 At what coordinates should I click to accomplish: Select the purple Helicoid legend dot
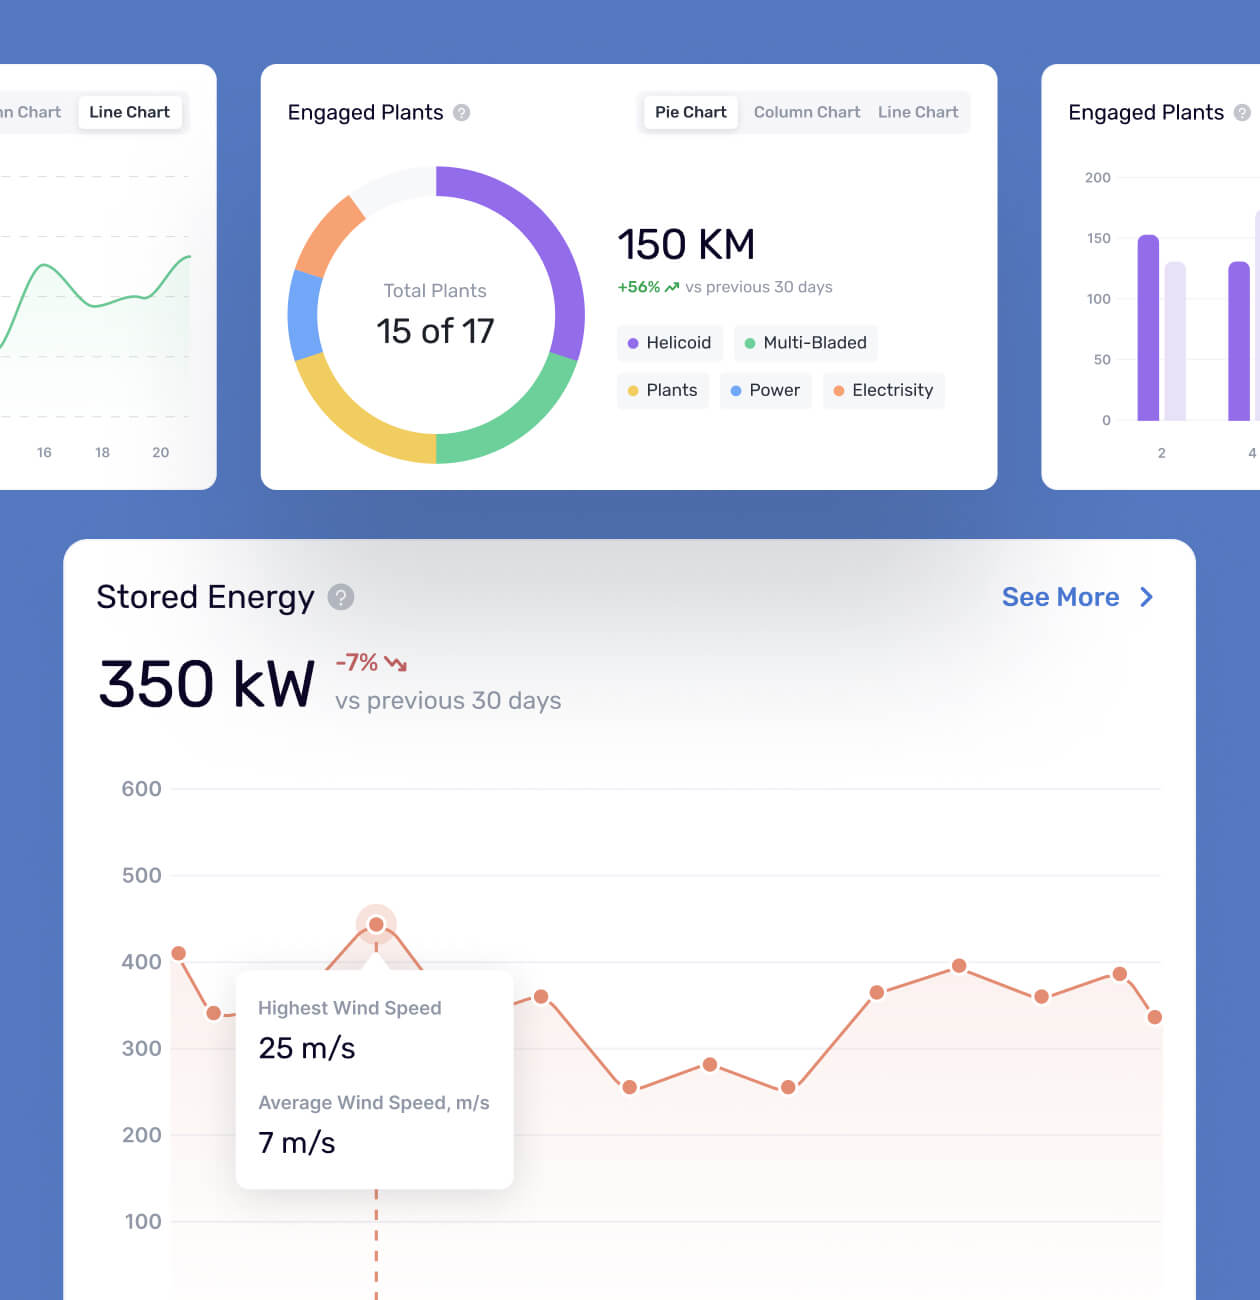coord(634,343)
